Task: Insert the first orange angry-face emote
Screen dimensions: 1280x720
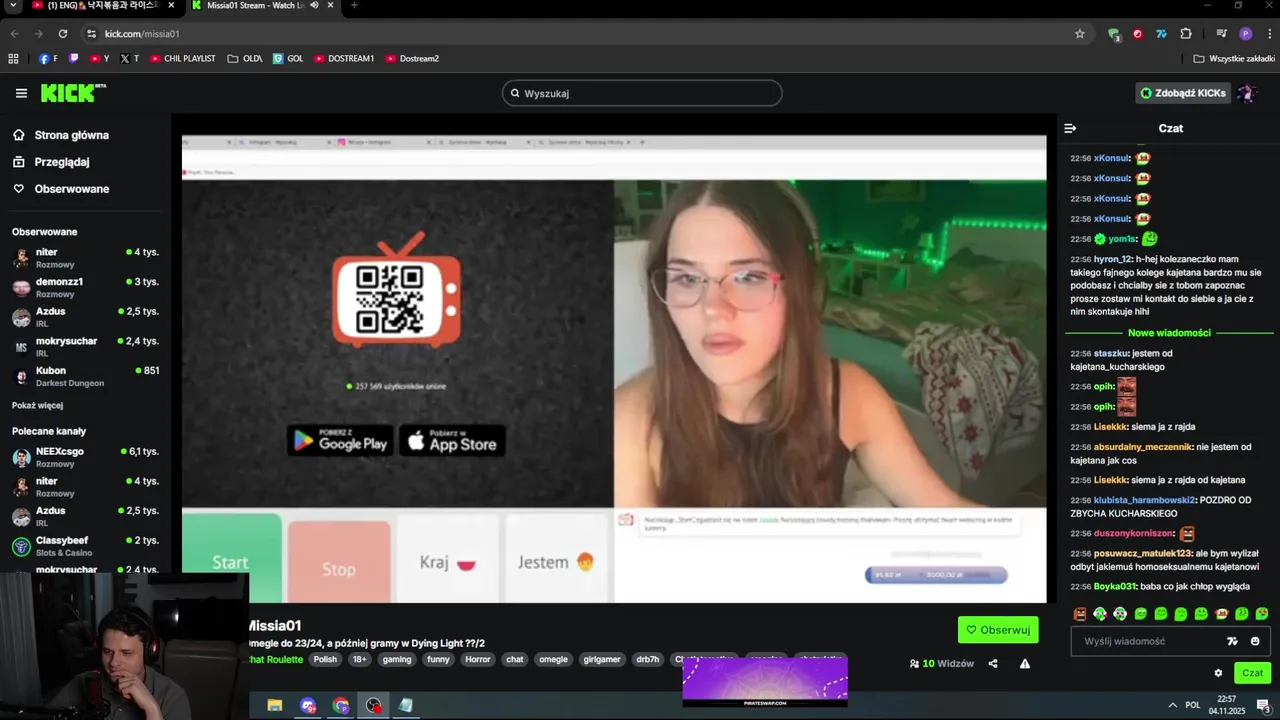Action: pyautogui.click(x=1080, y=614)
